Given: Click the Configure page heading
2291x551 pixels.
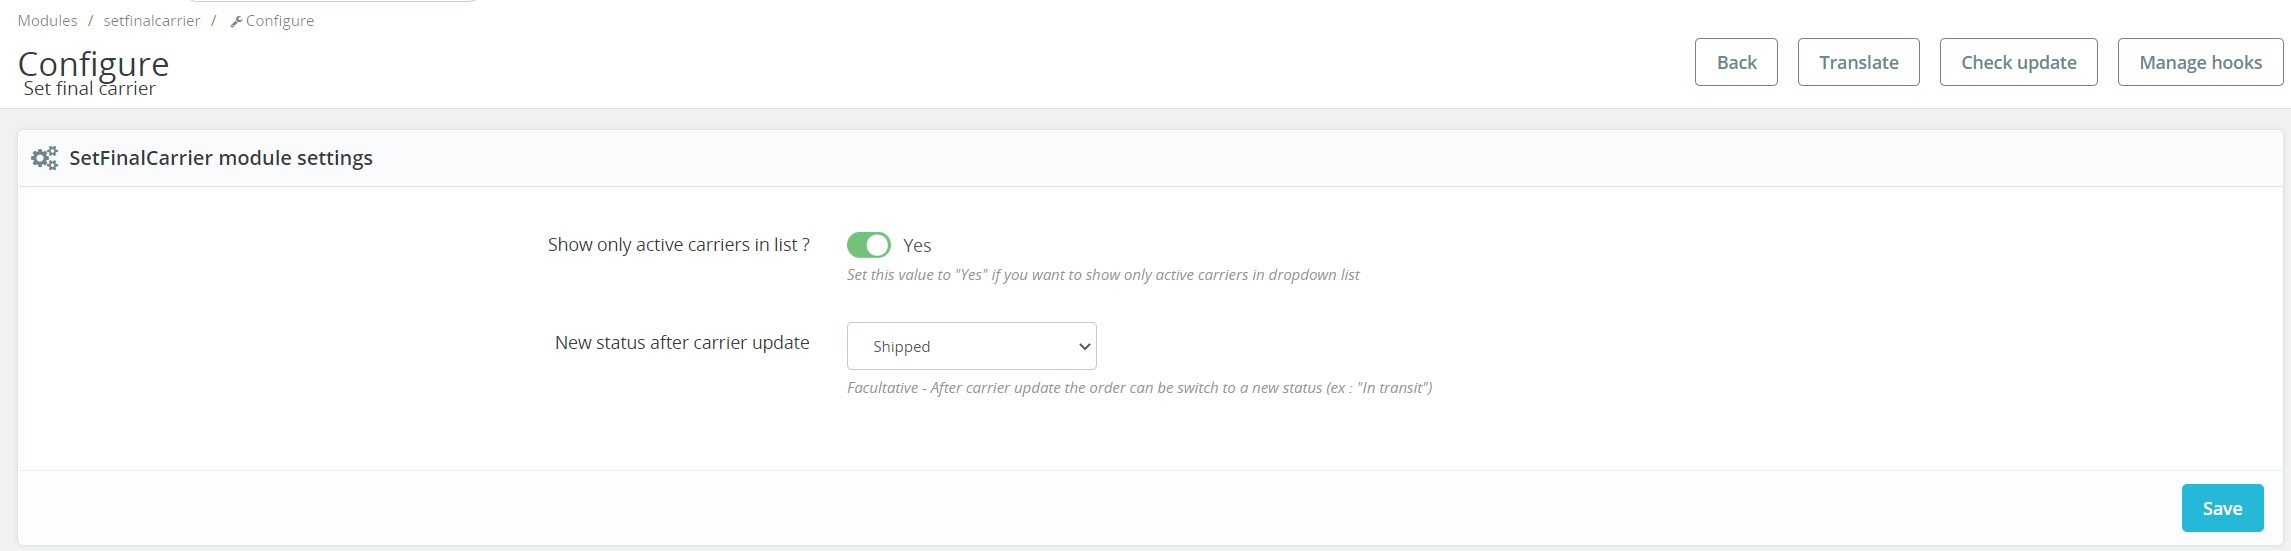Looking at the screenshot, I should coord(93,63).
